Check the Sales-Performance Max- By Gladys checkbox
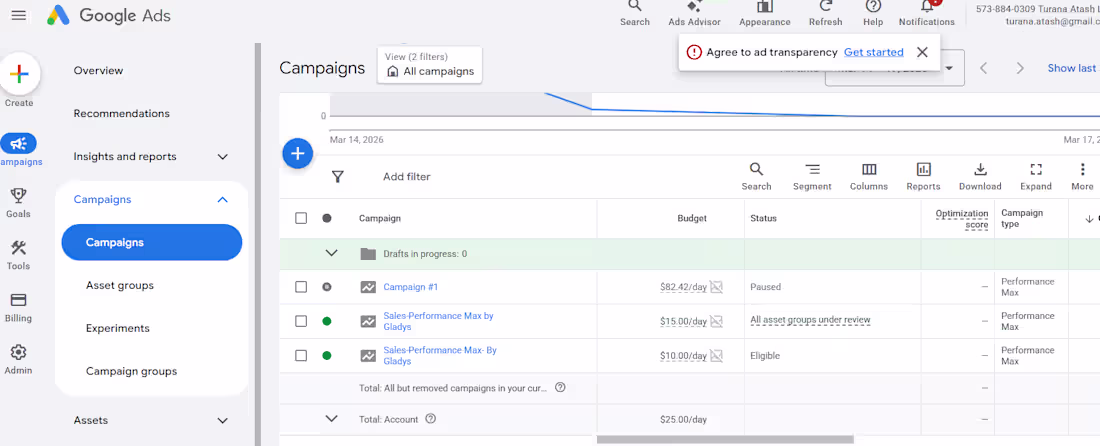The image size is (1100, 446). (301, 356)
